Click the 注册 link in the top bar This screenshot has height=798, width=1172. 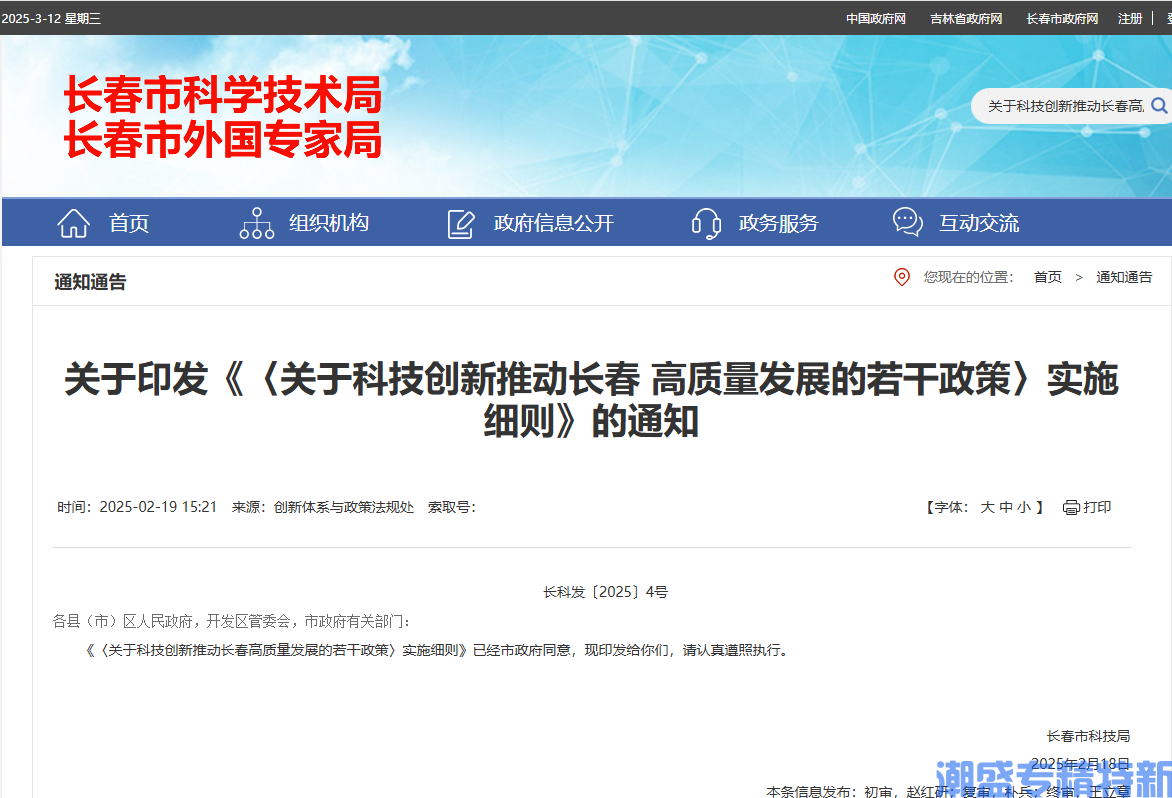(1129, 18)
